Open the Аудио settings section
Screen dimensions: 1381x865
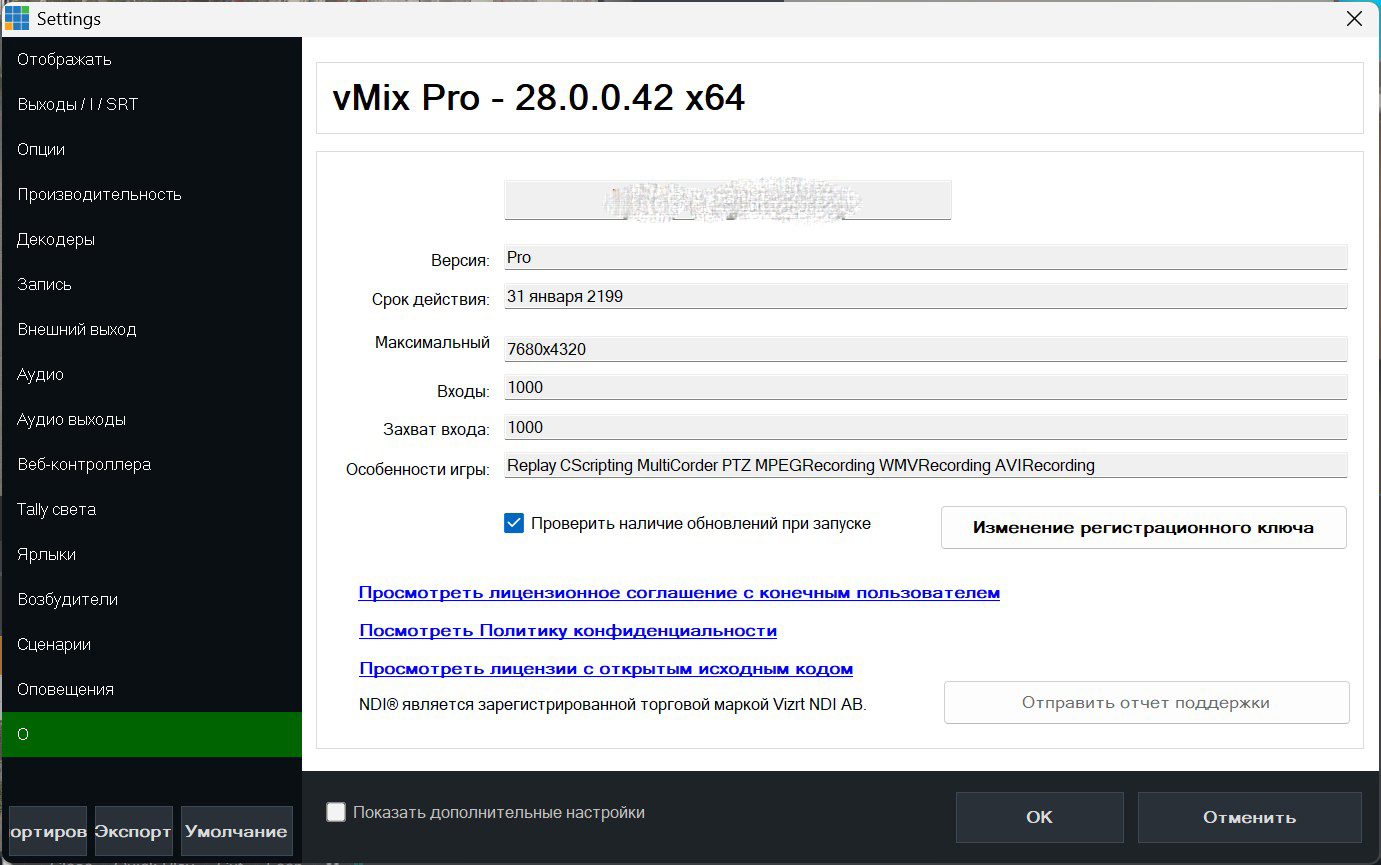click(x=40, y=374)
